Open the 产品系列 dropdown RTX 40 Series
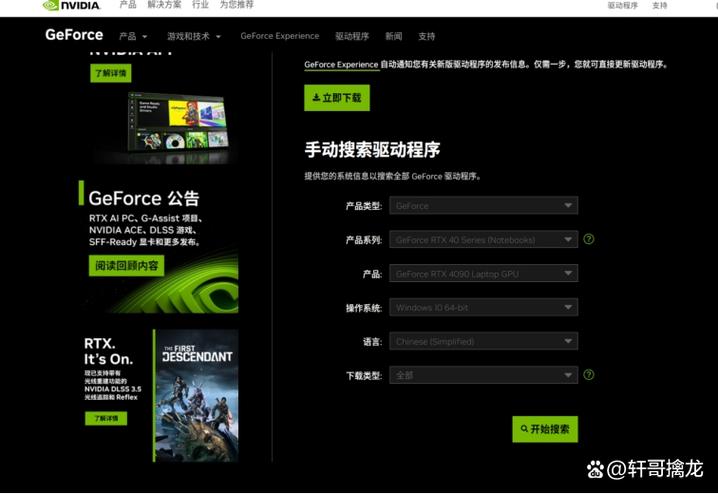Viewport: 718px width, 494px height. 484,239
